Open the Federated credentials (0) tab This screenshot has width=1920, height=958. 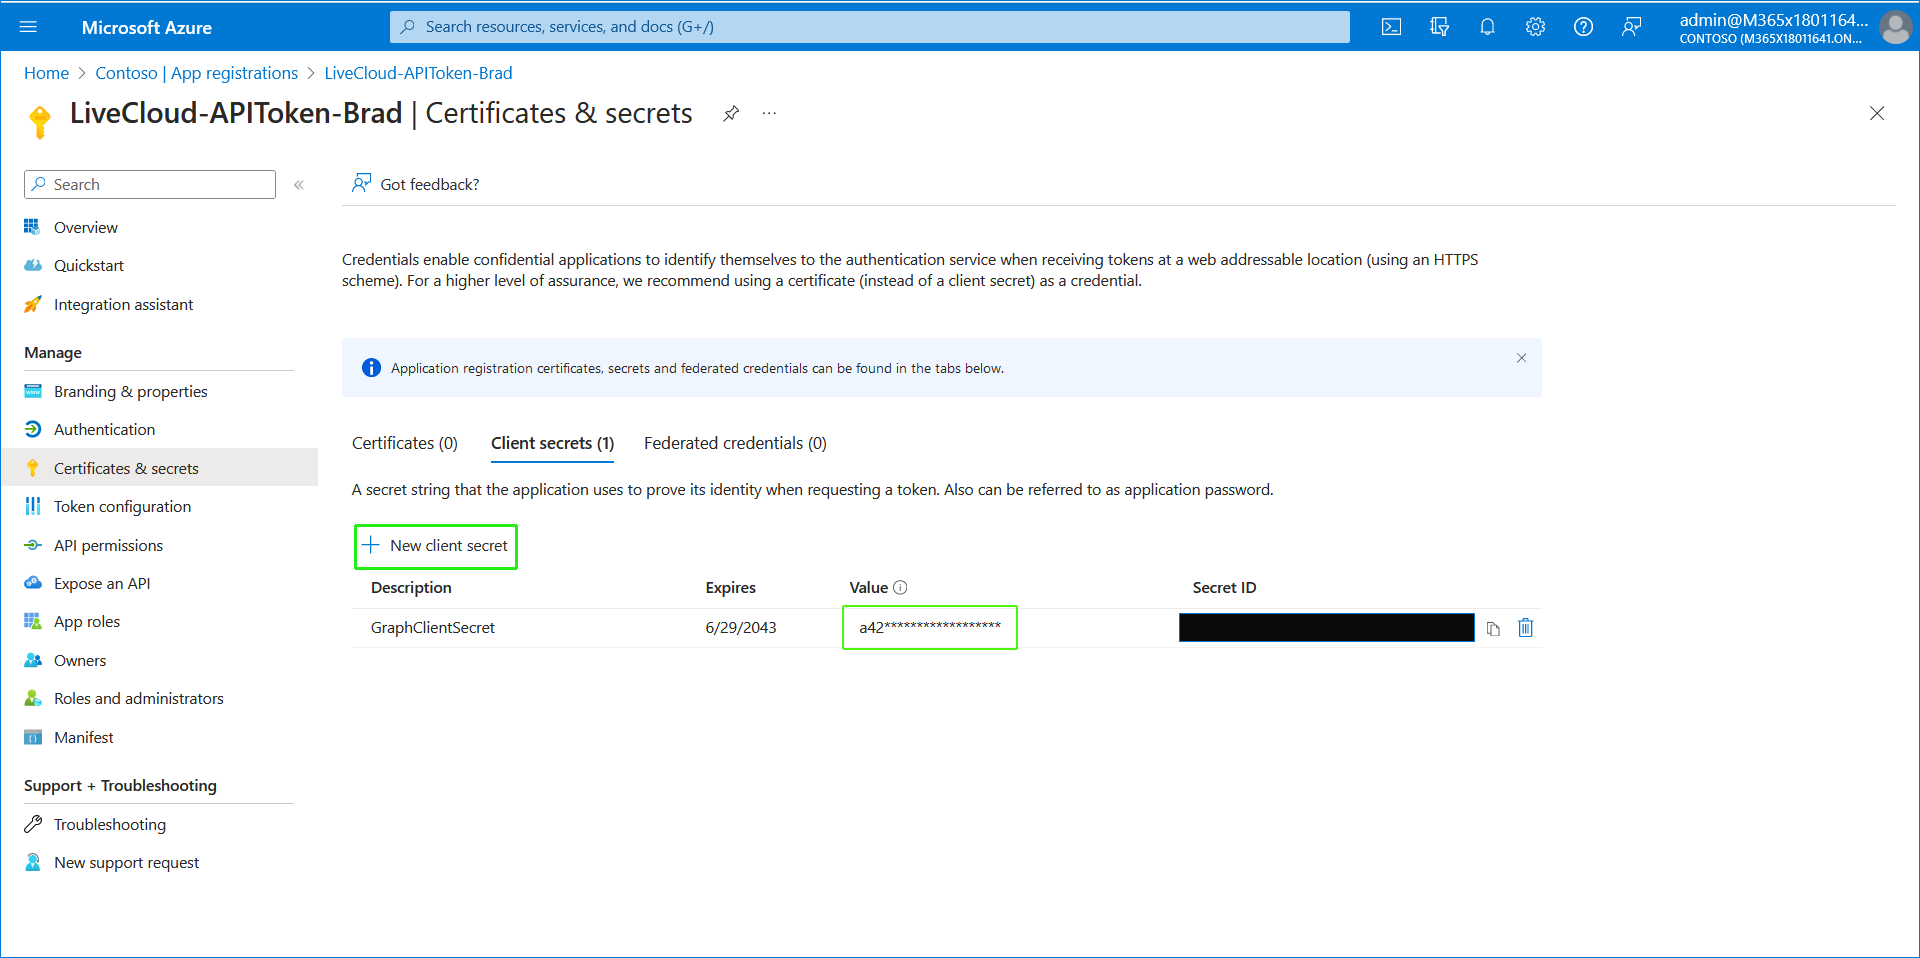coord(735,443)
